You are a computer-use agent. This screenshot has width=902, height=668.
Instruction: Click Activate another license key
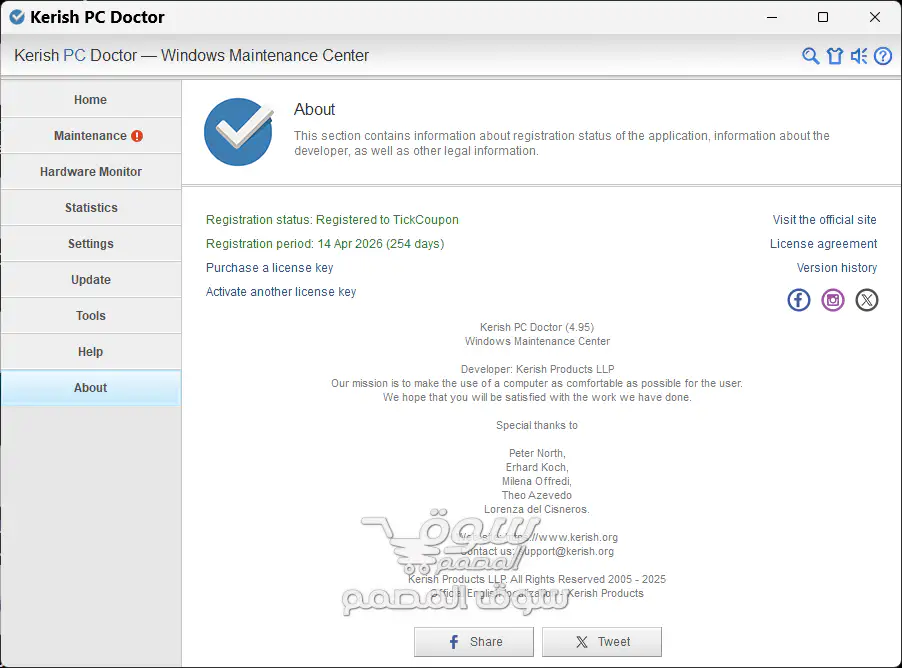[280, 291]
